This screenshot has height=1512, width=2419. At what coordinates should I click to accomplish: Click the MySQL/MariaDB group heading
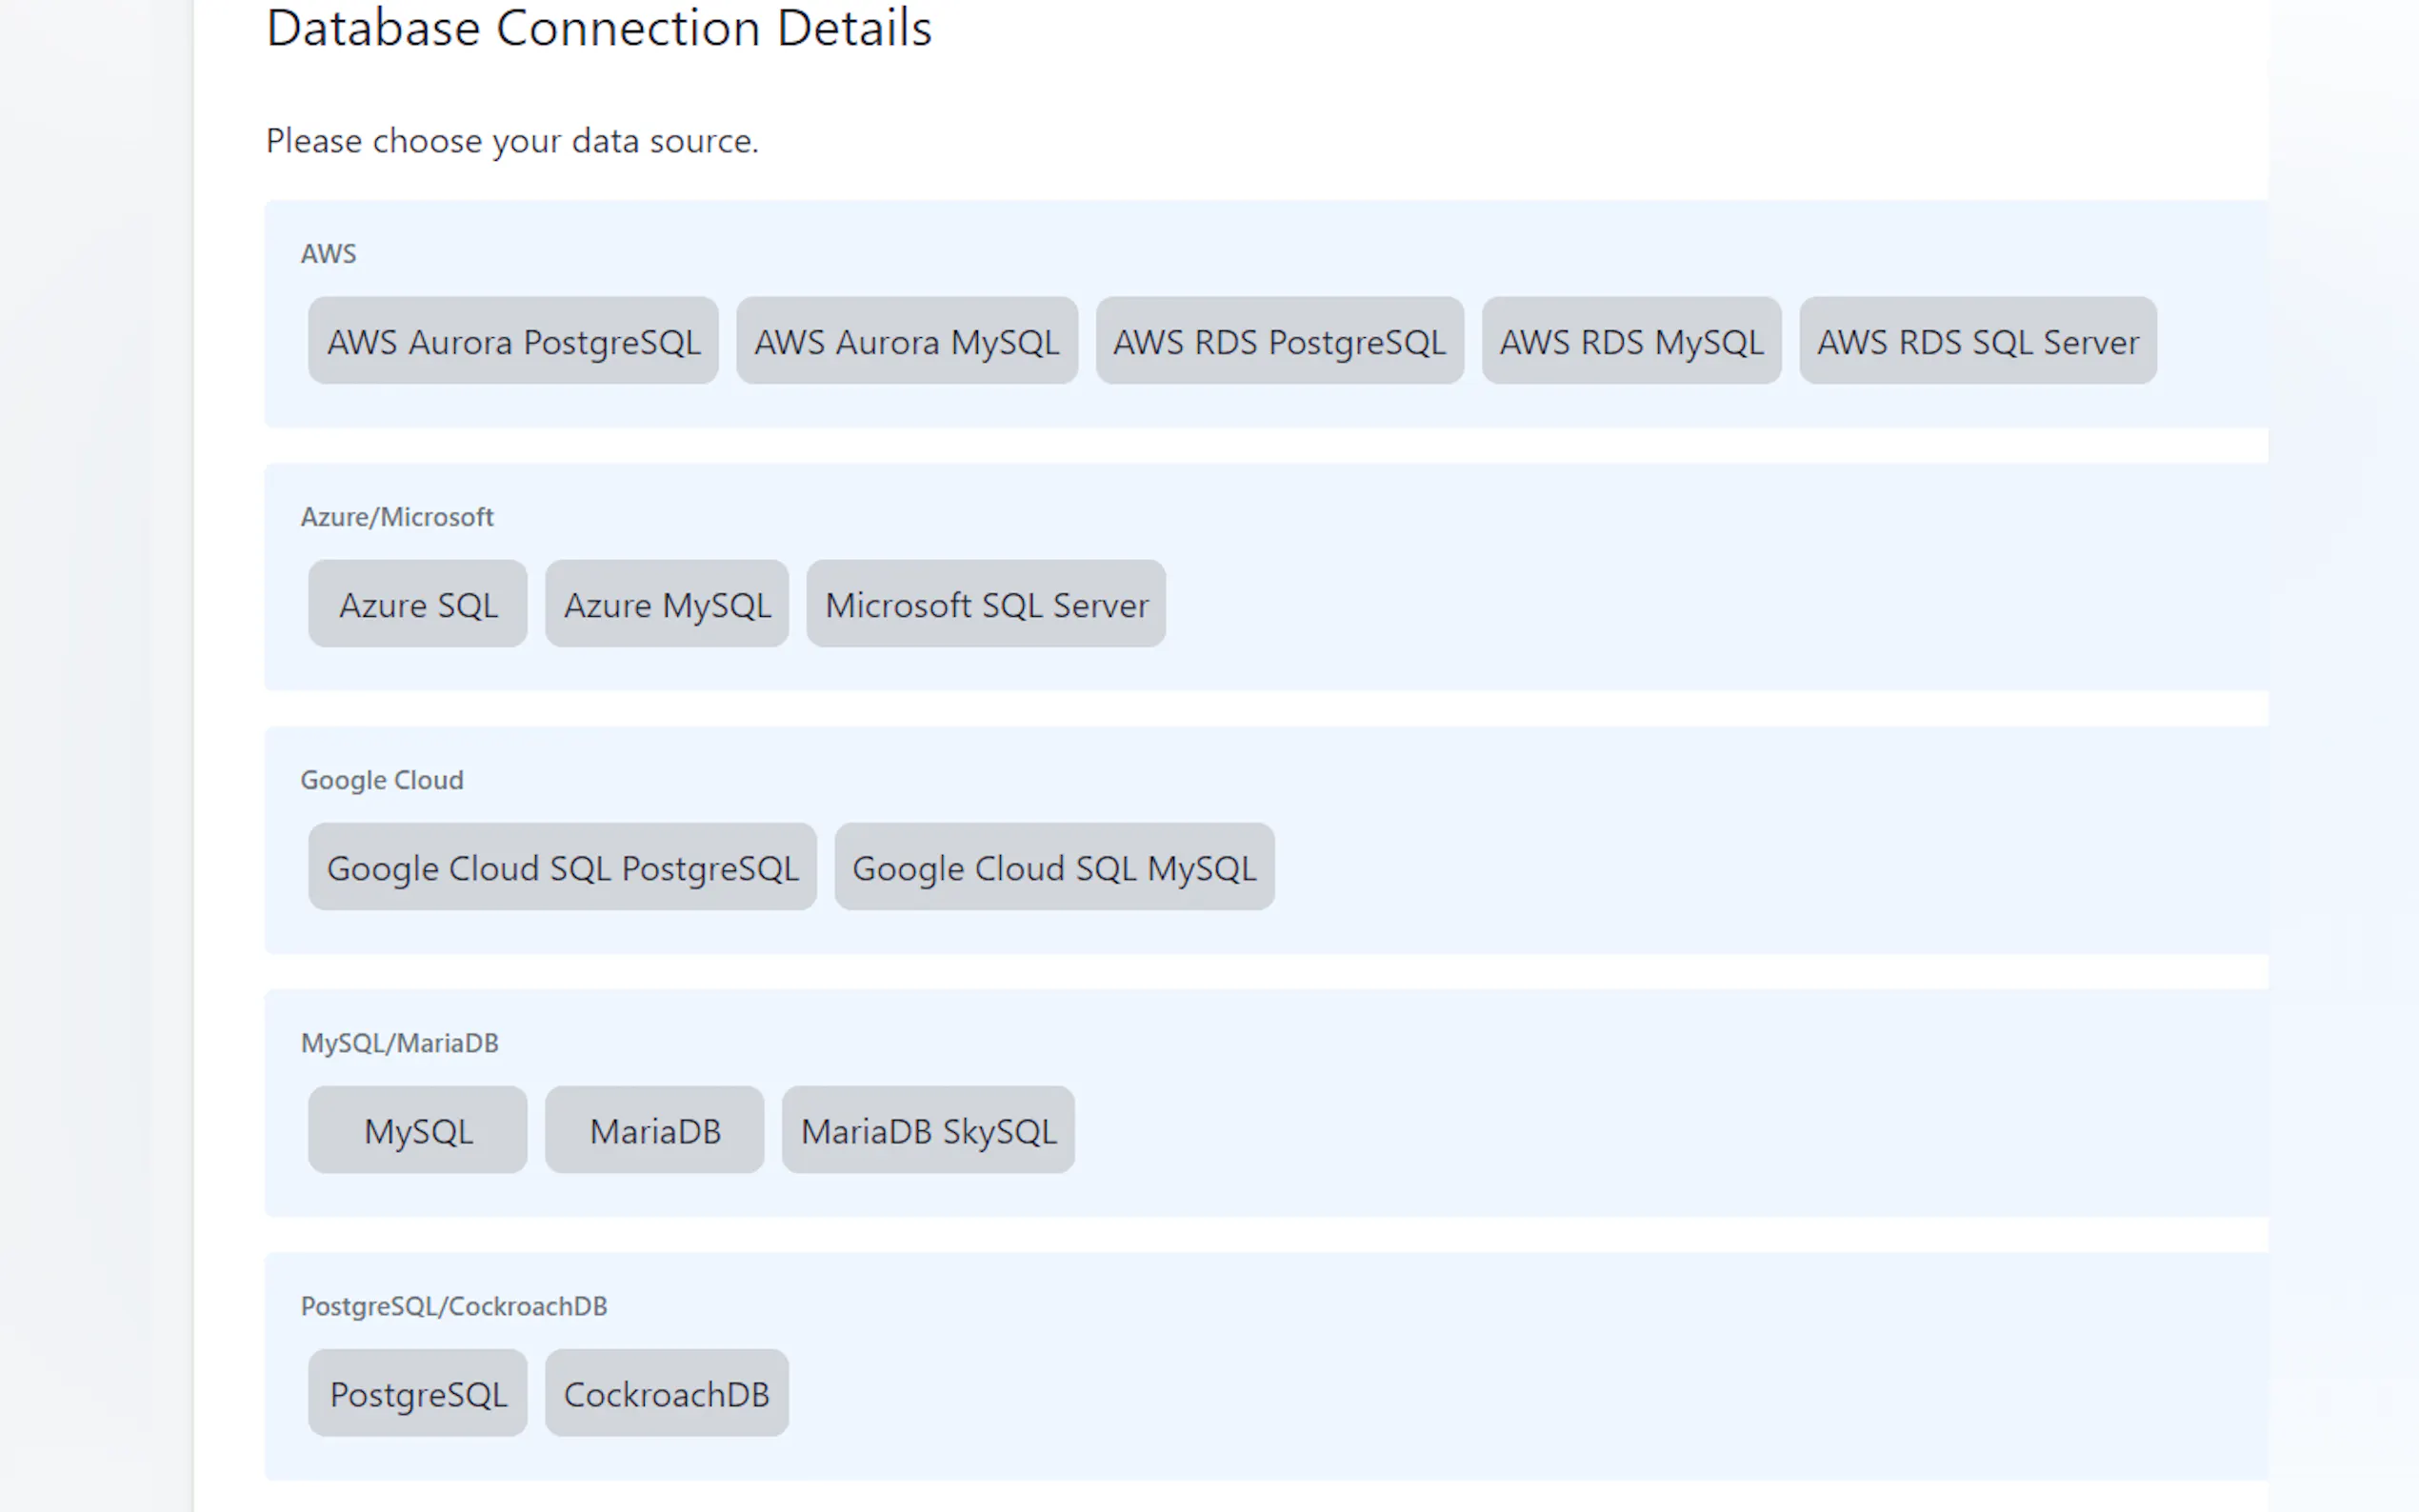399,1043
